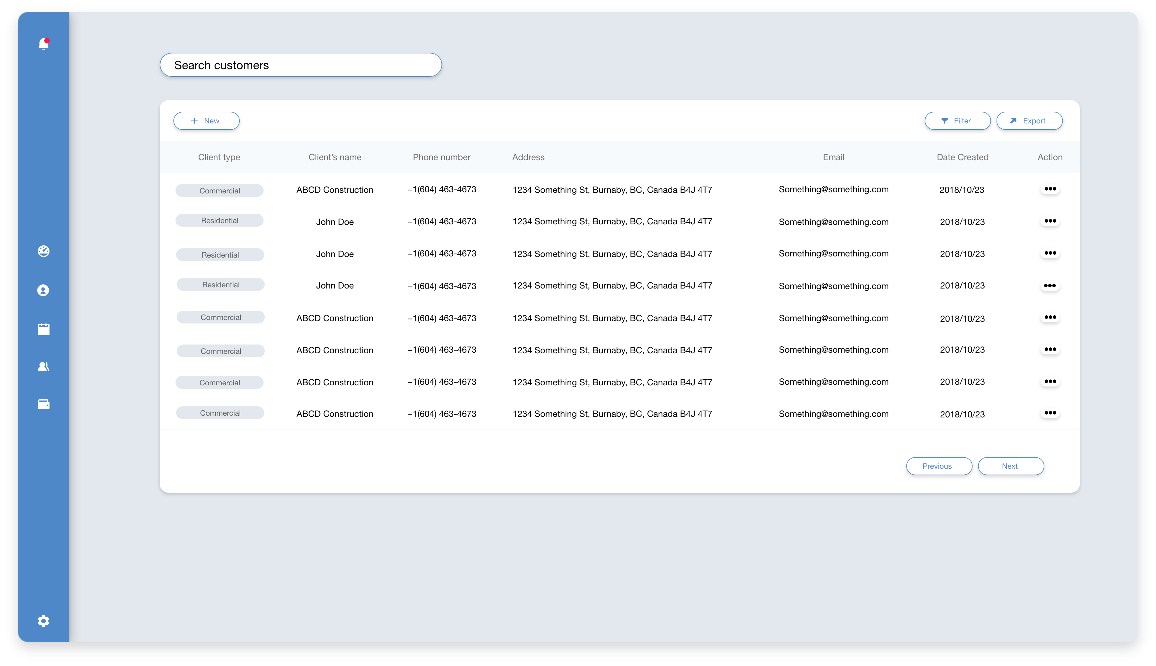Click the email address in the first row
The image size is (1156, 666).
[x=833, y=190]
